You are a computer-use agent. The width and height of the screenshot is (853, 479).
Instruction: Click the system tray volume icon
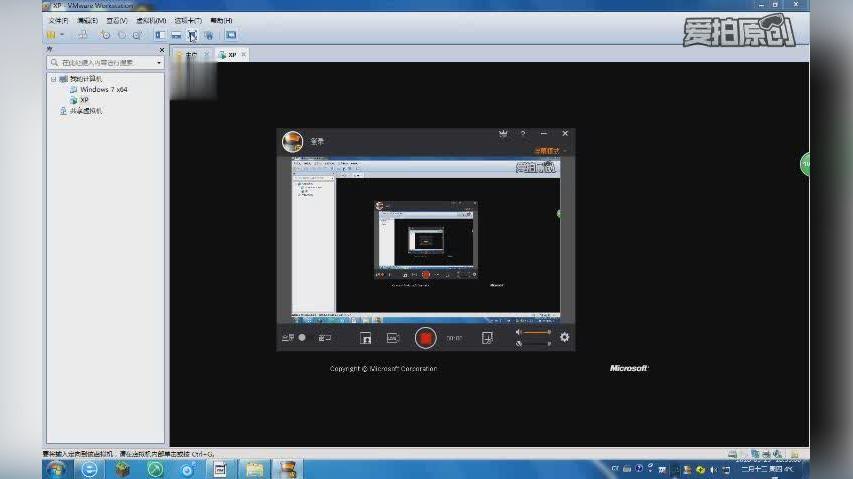[714, 469]
